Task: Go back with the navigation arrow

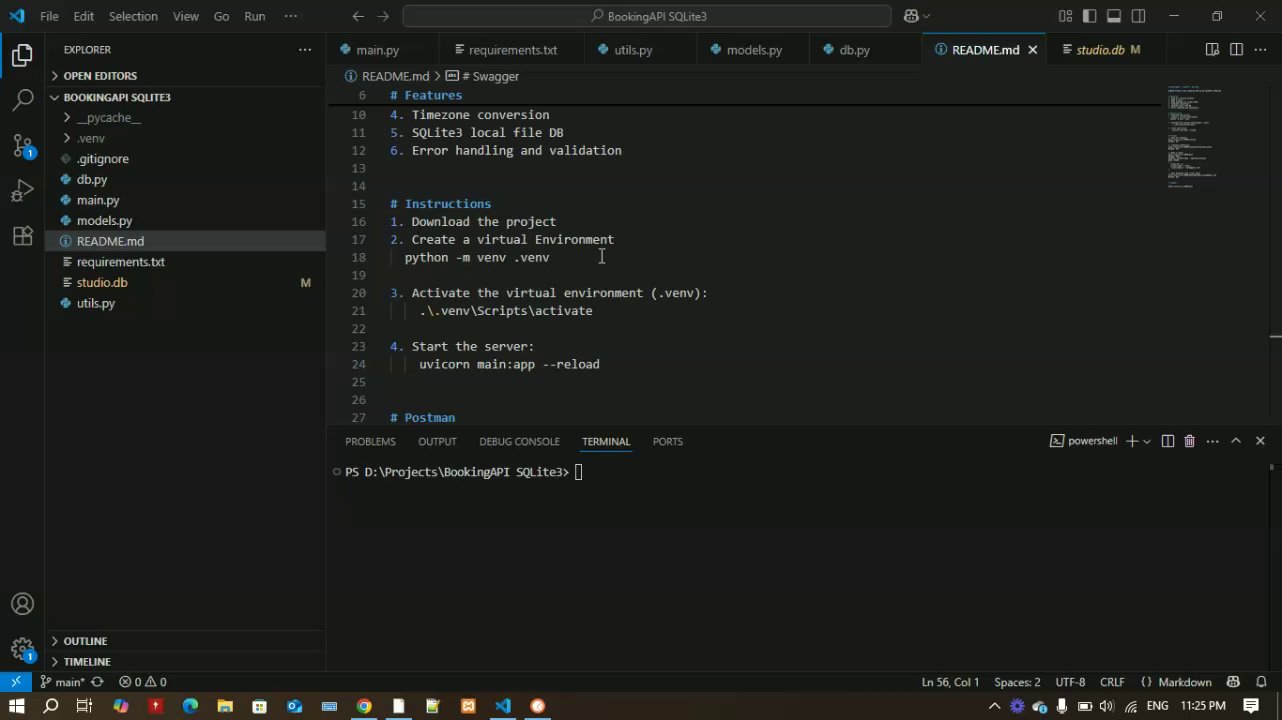Action: pyautogui.click(x=358, y=16)
